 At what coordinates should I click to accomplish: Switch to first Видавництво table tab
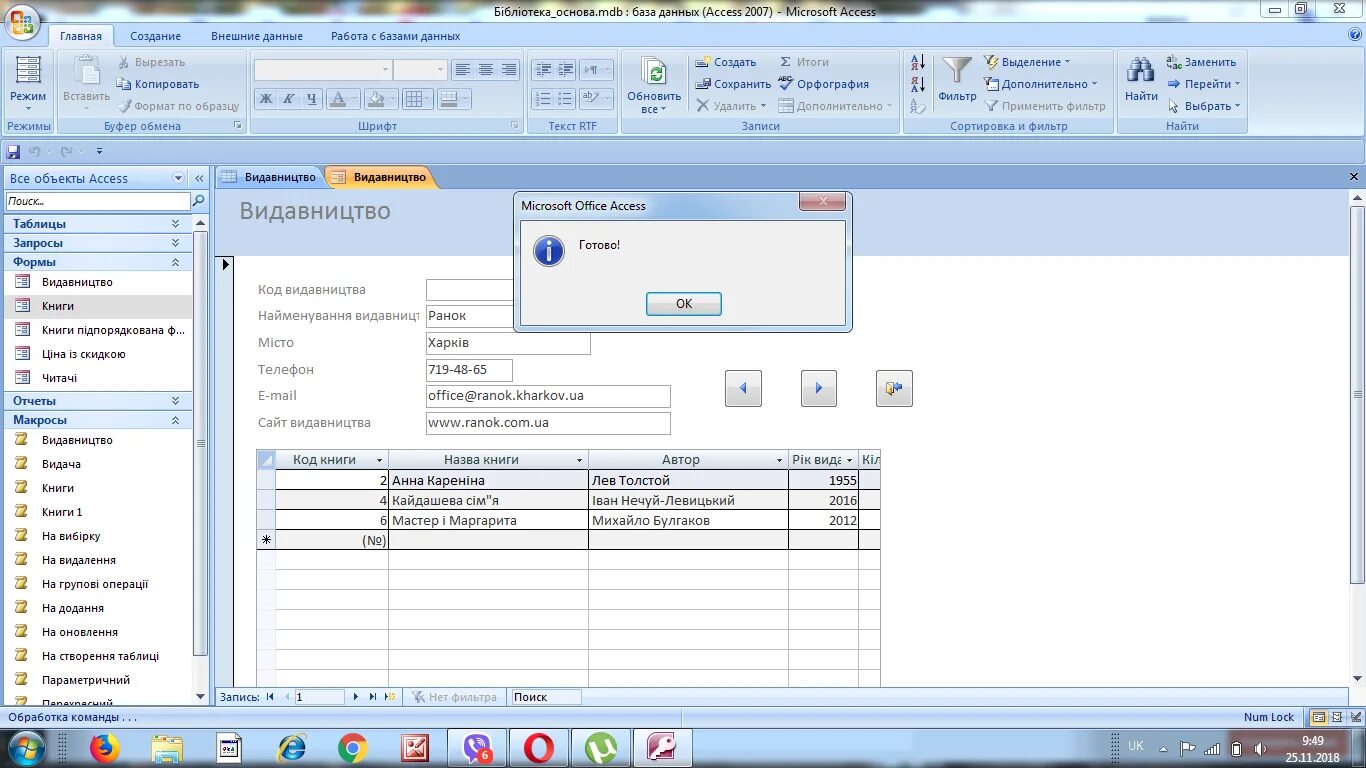269,177
